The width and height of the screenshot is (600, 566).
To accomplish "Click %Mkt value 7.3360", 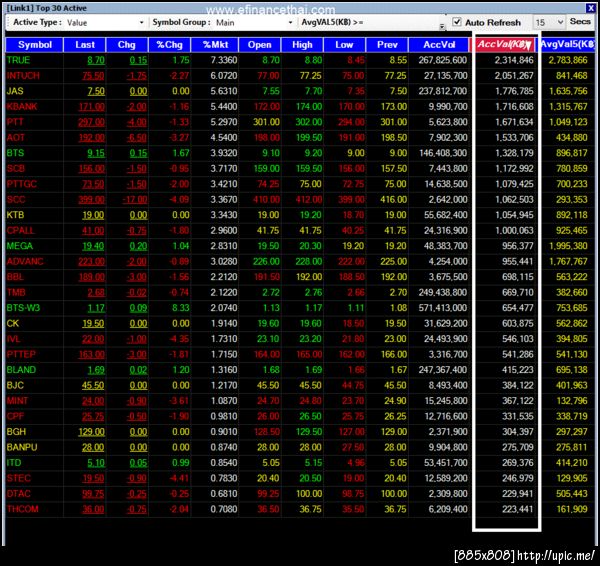I will pos(224,60).
